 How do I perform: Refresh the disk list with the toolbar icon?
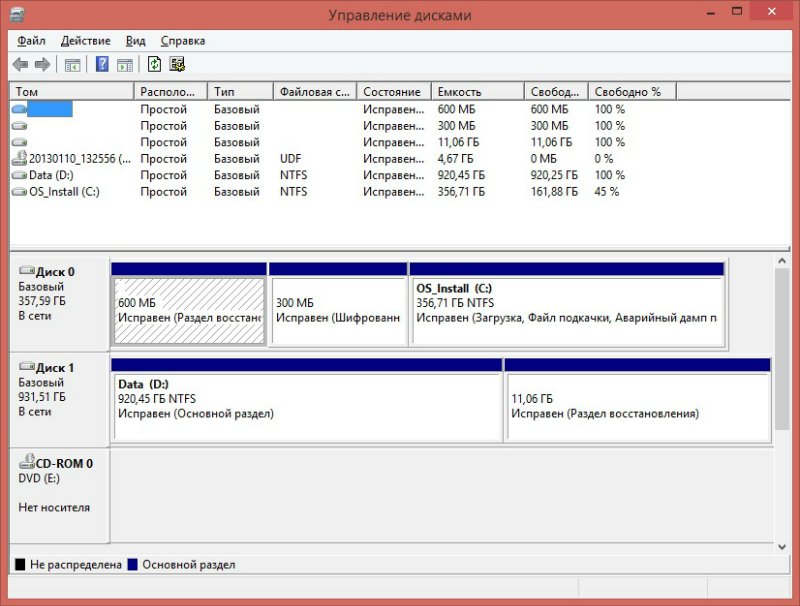tap(154, 65)
